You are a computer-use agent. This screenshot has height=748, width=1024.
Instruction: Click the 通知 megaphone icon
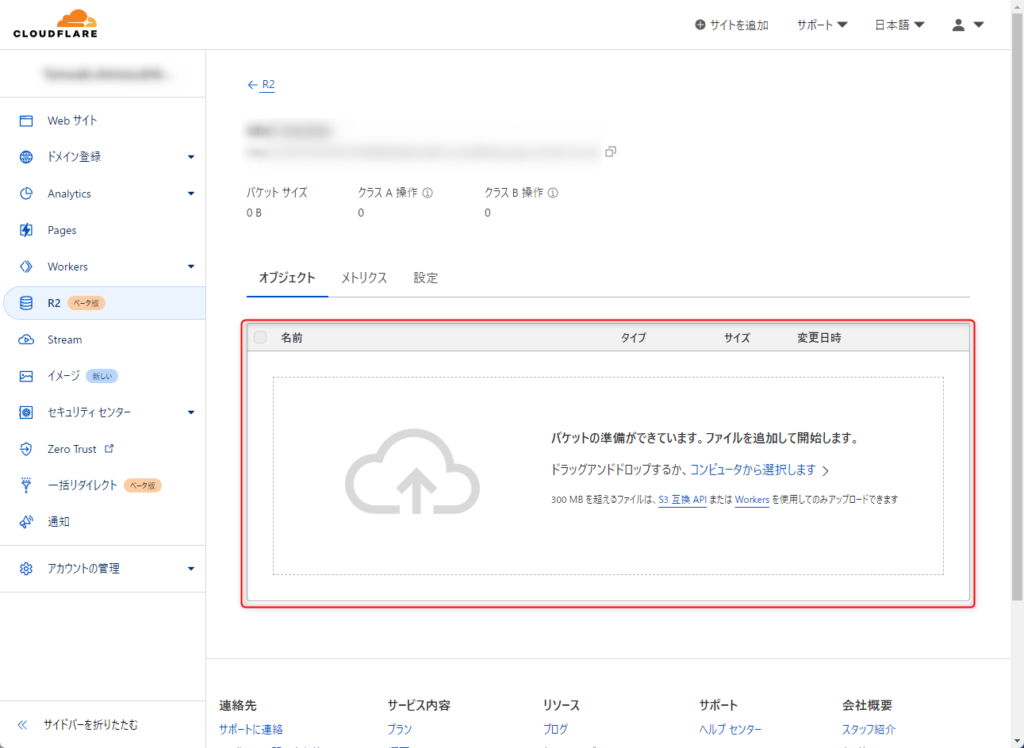click(26, 522)
